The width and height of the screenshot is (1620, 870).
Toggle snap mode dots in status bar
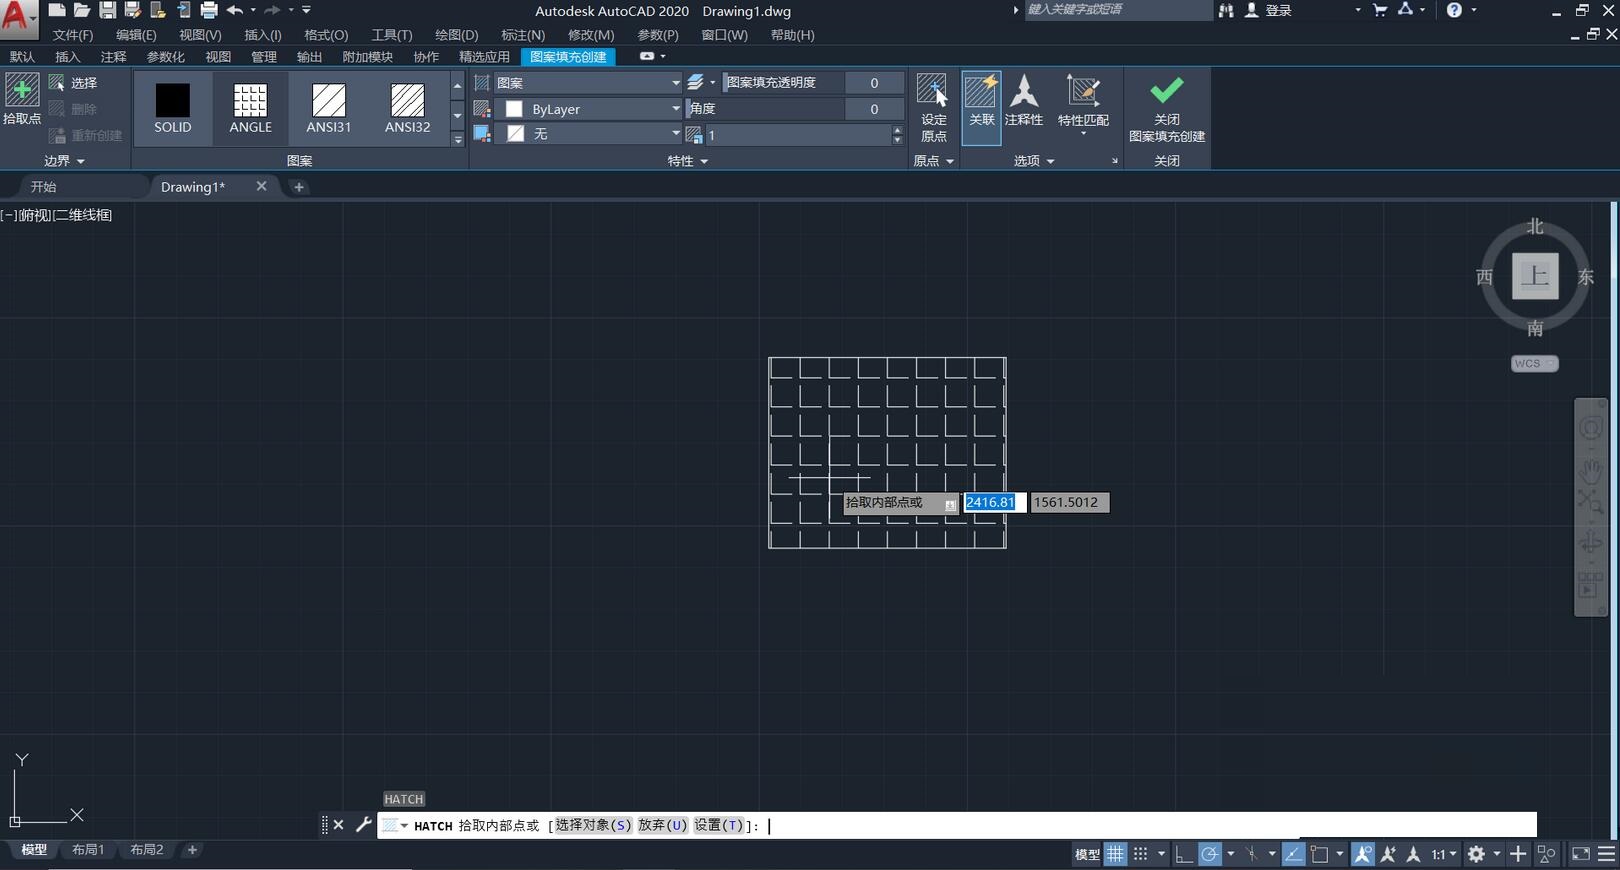point(1140,854)
